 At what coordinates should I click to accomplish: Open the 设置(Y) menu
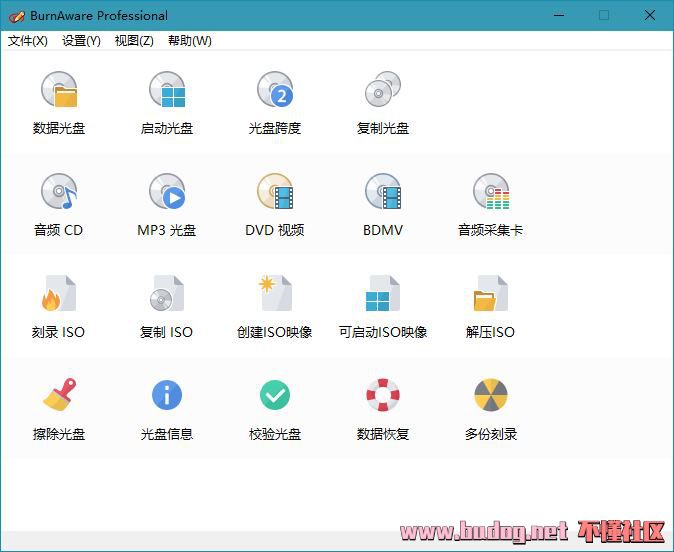coord(81,41)
